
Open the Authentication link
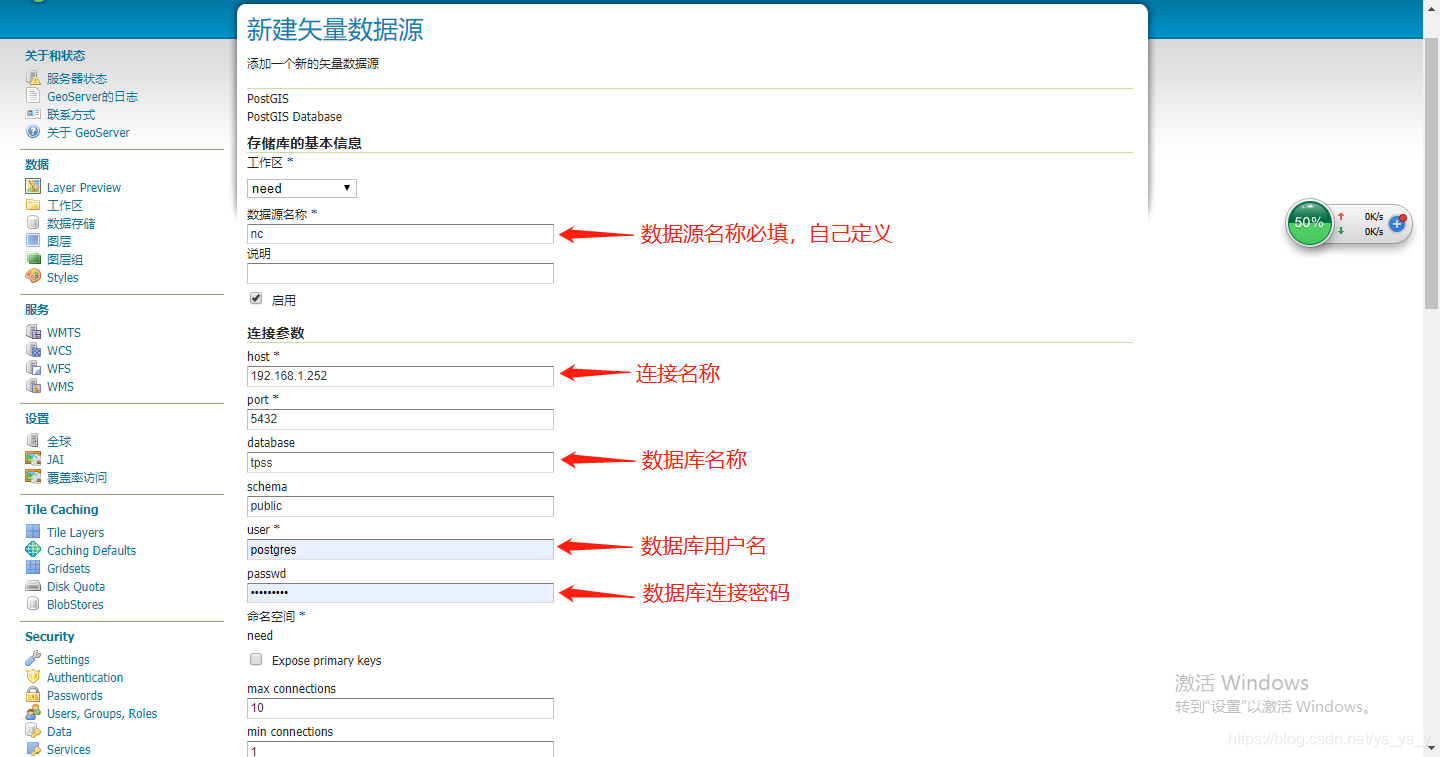(85, 677)
